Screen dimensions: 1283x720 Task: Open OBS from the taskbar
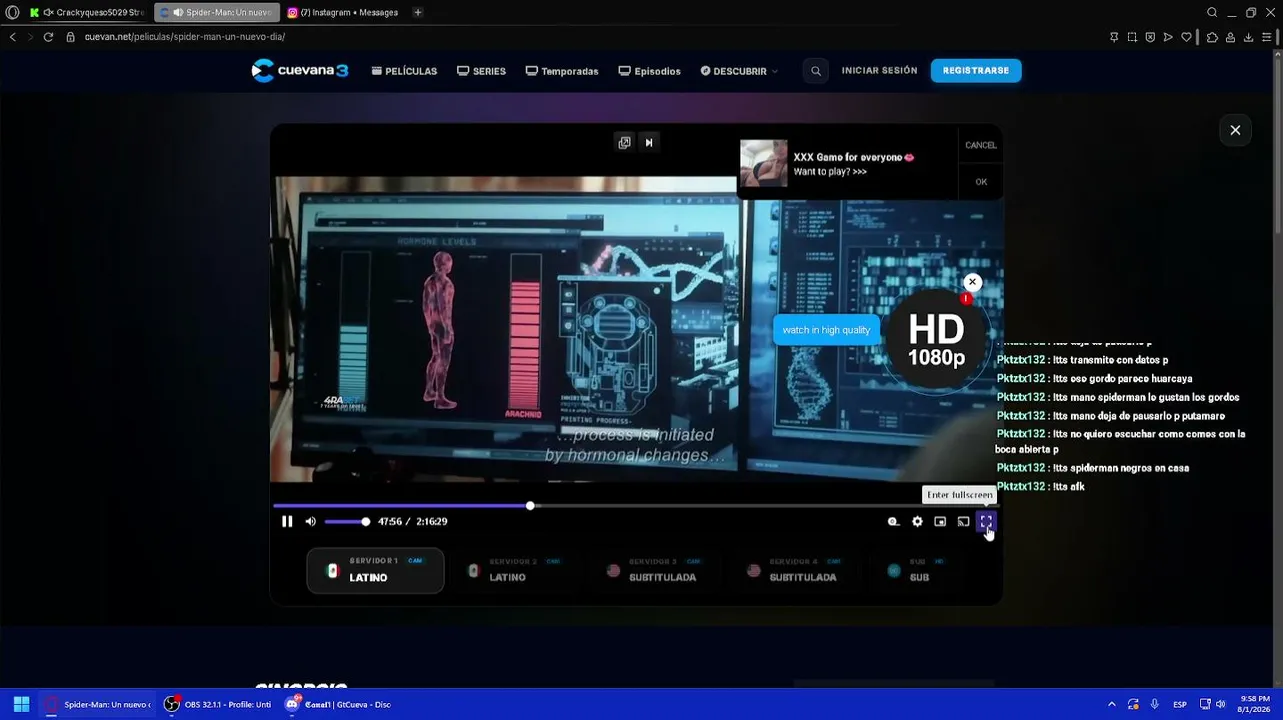pyautogui.click(x=218, y=704)
